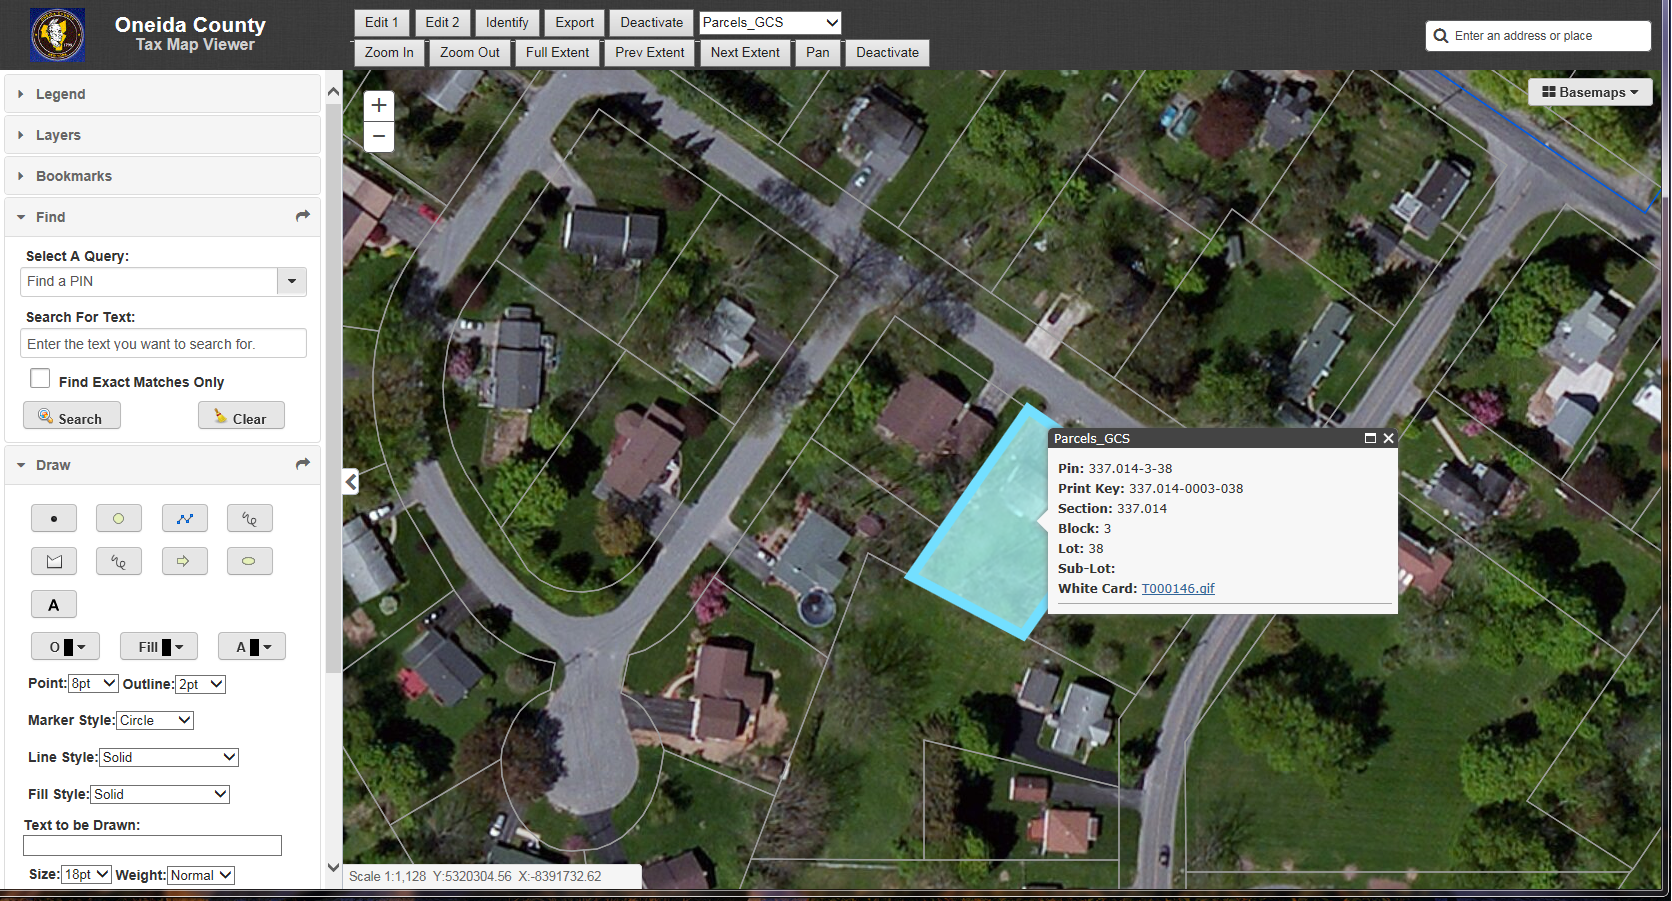Click the Search For Text input field
This screenshot has width=1672, height=901.
163,343
